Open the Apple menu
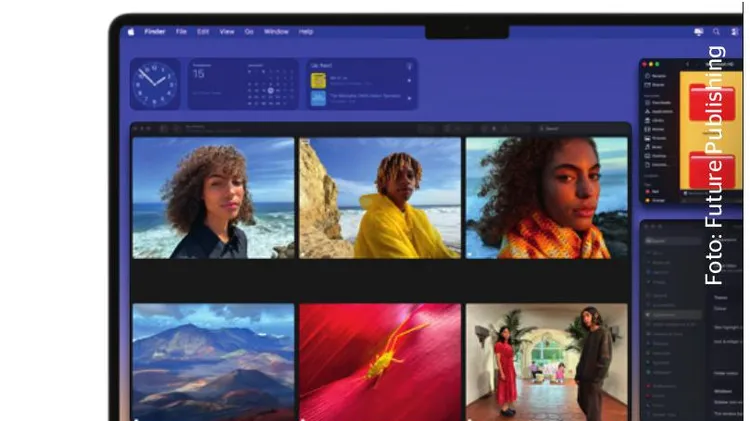750x421 pixels. click(130, 32)
